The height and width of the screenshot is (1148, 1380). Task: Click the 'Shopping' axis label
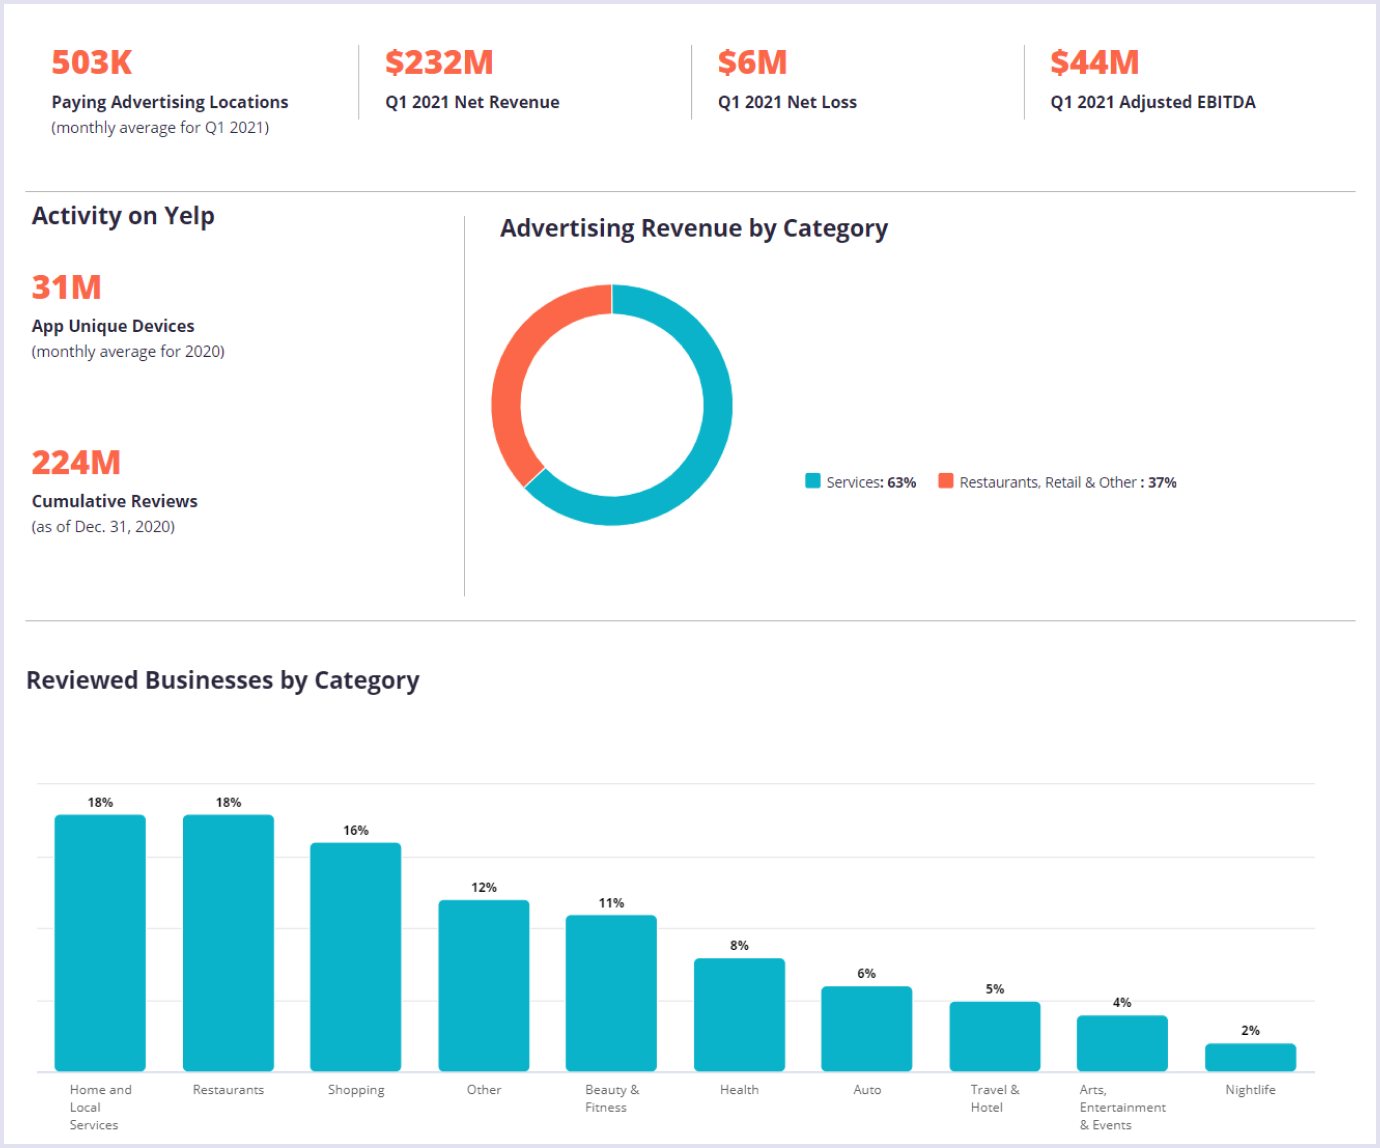click(356, 1090)
